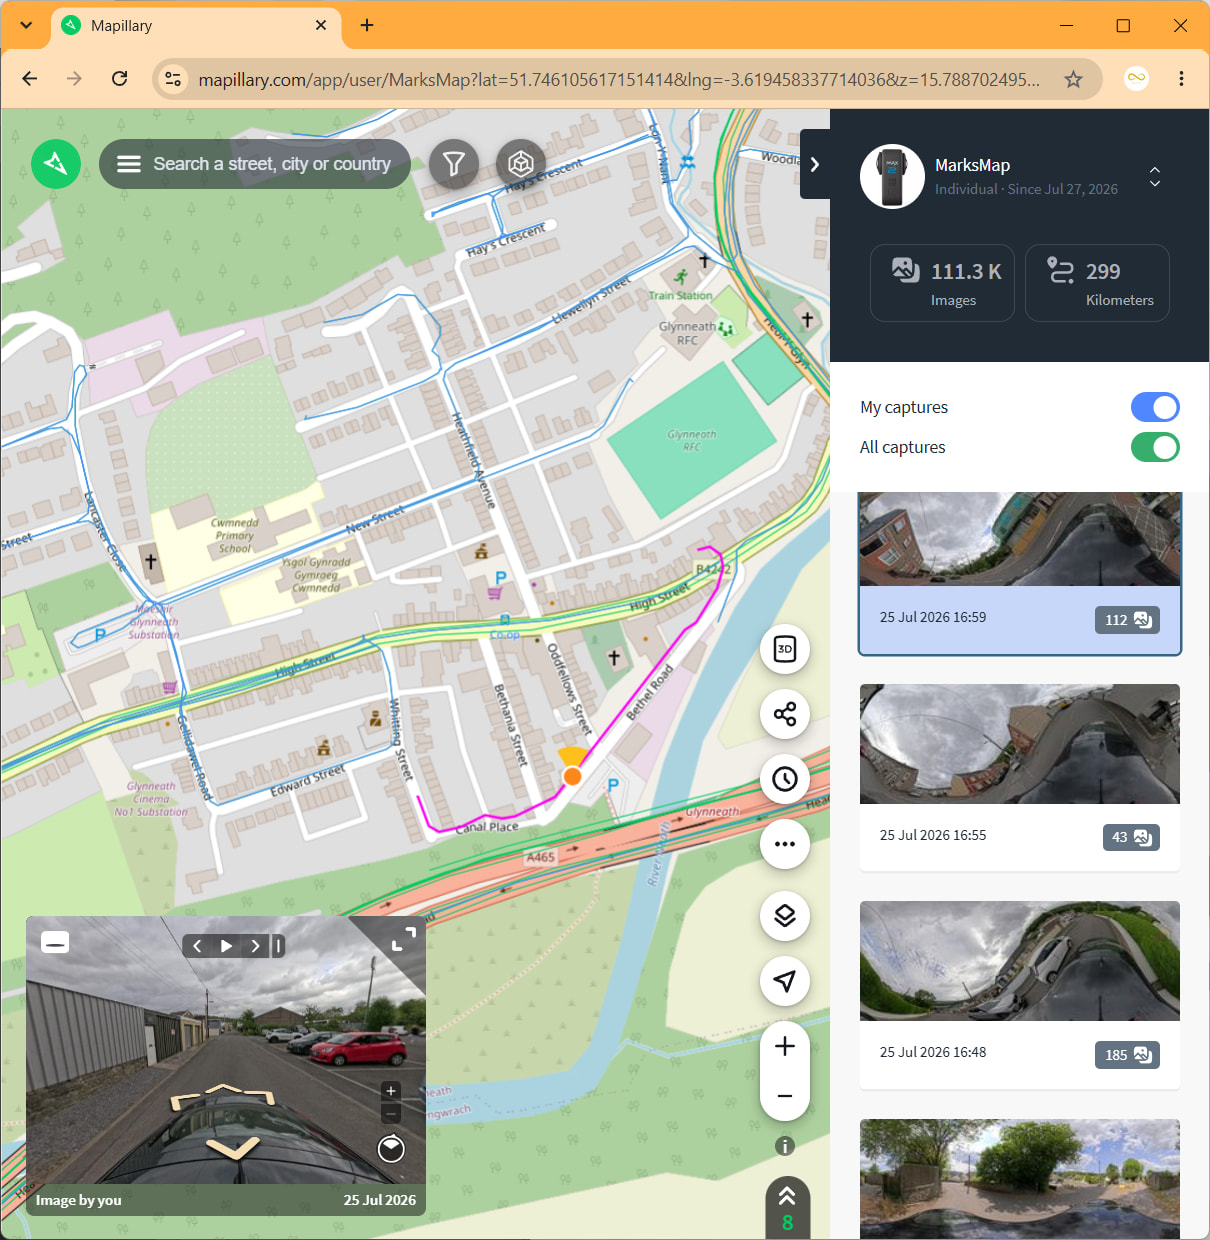Click the Image by you caption
1210x1240 pixels.
tap(79, 1200)
